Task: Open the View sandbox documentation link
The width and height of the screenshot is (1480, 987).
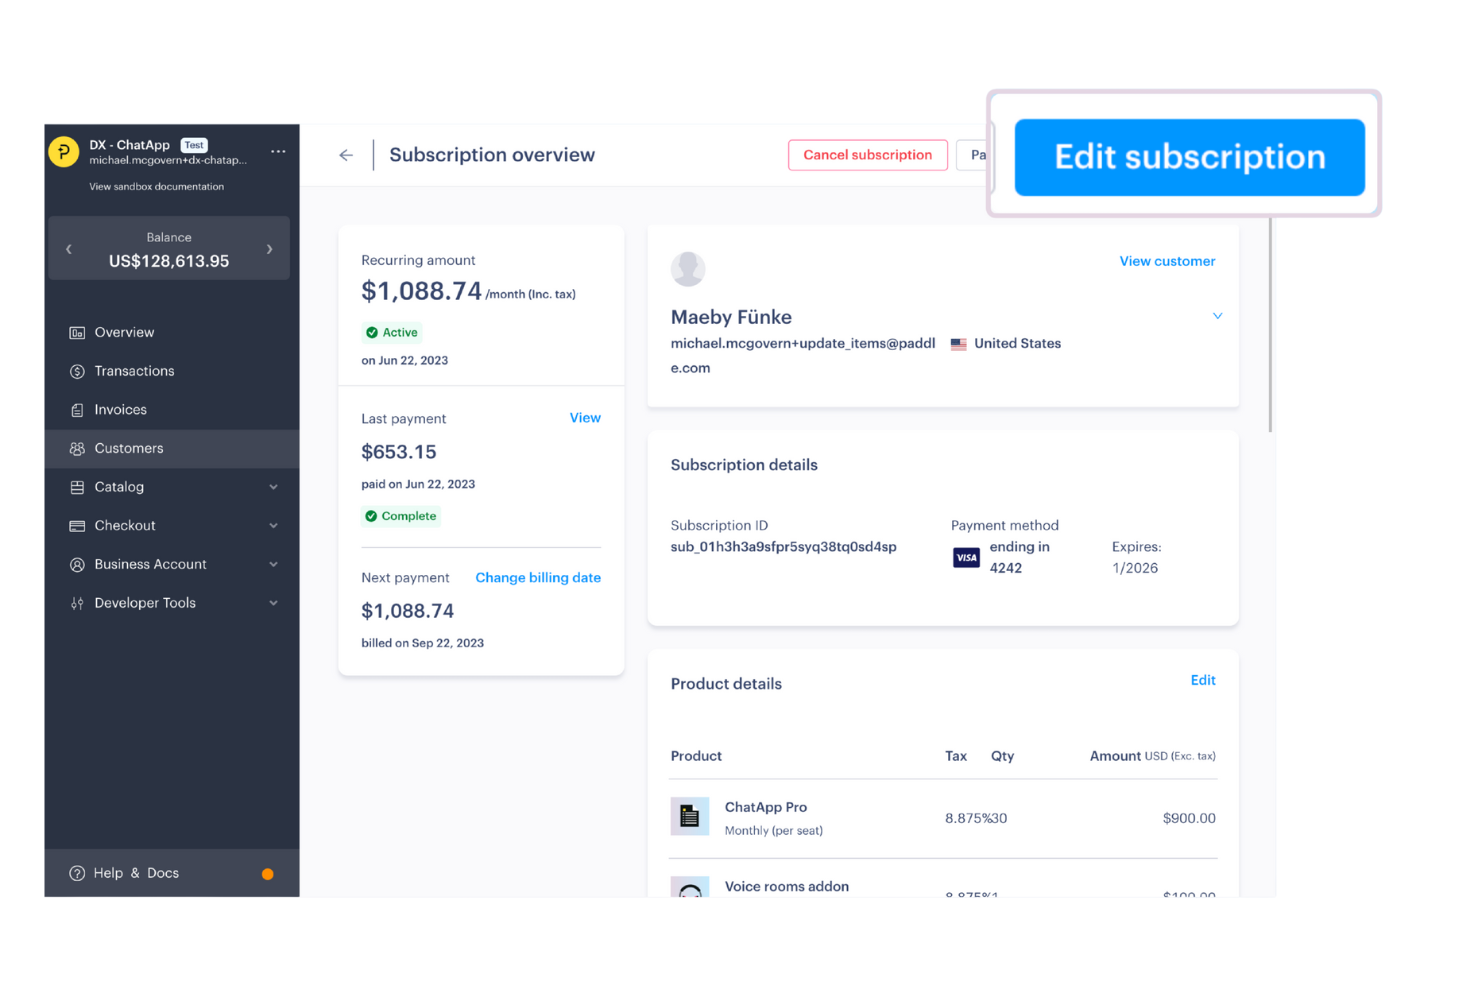Action: (x=157, y=187)
